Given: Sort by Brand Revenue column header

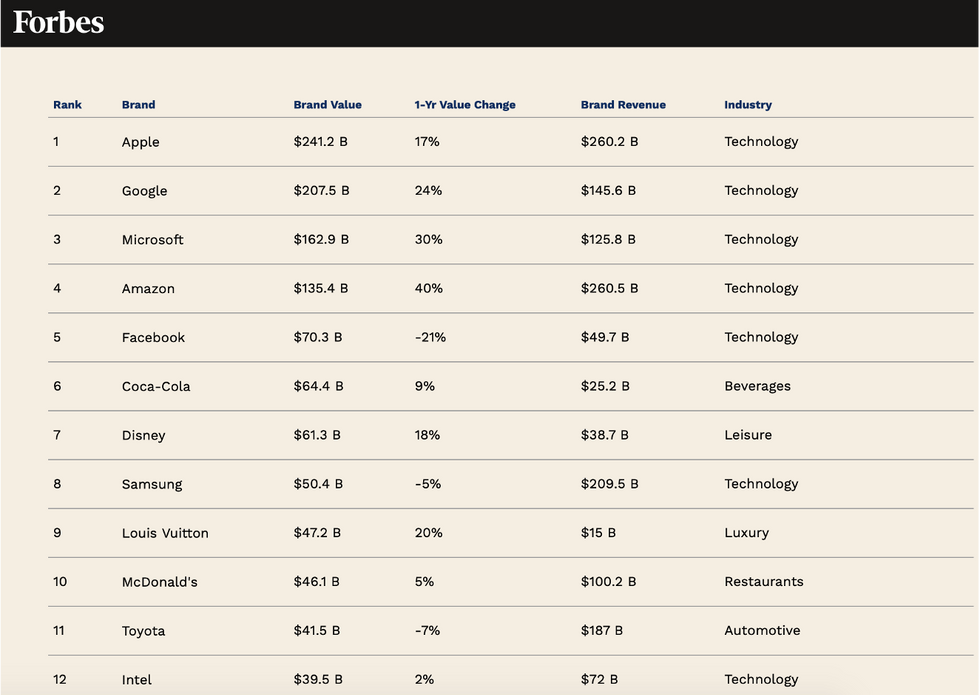Looking at the screenshot, I should tap(622, 105).
